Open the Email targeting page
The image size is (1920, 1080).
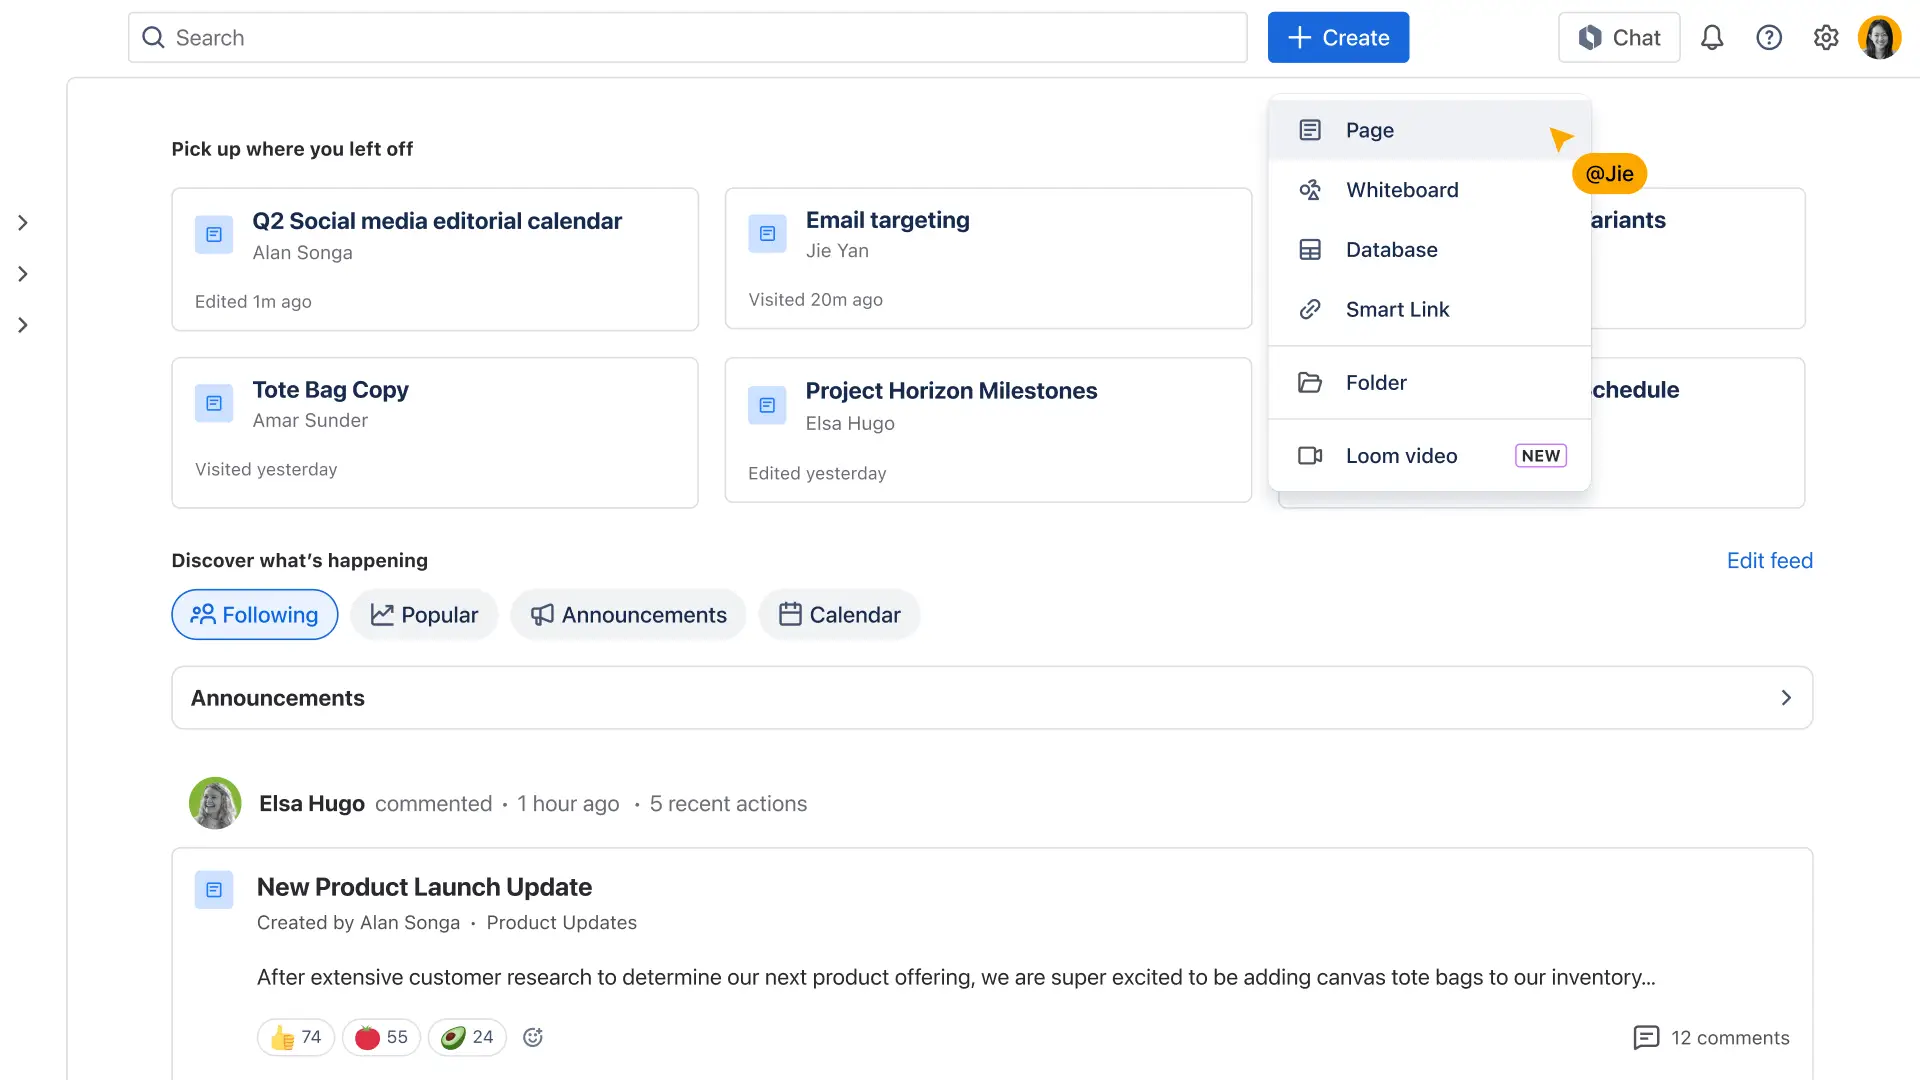coord(887,220)
